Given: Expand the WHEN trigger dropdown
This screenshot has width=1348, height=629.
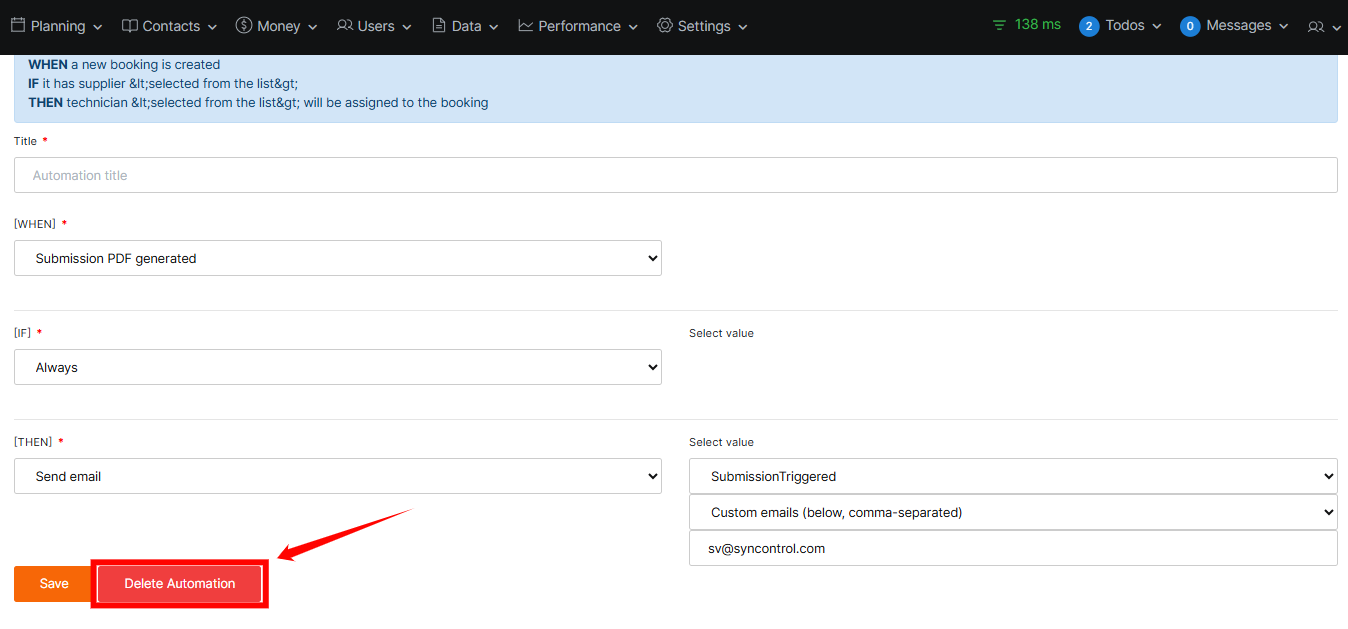Looking at the screenshot, I should tap(338, 258).
